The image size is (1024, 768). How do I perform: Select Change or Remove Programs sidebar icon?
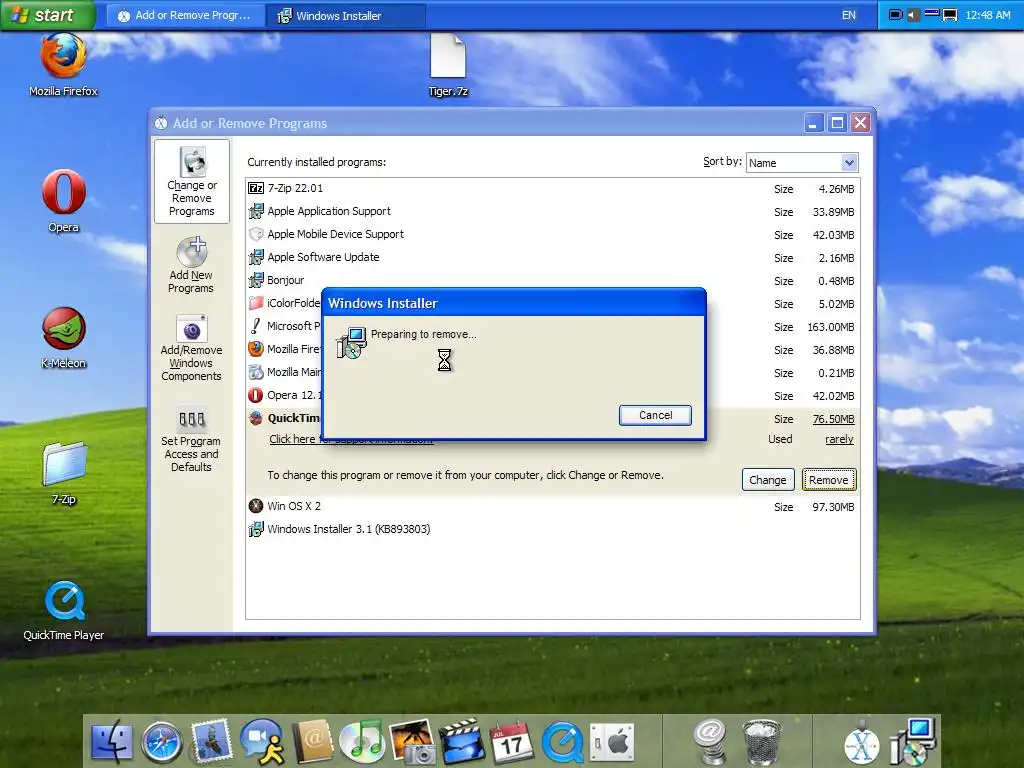tap(192, 182)
